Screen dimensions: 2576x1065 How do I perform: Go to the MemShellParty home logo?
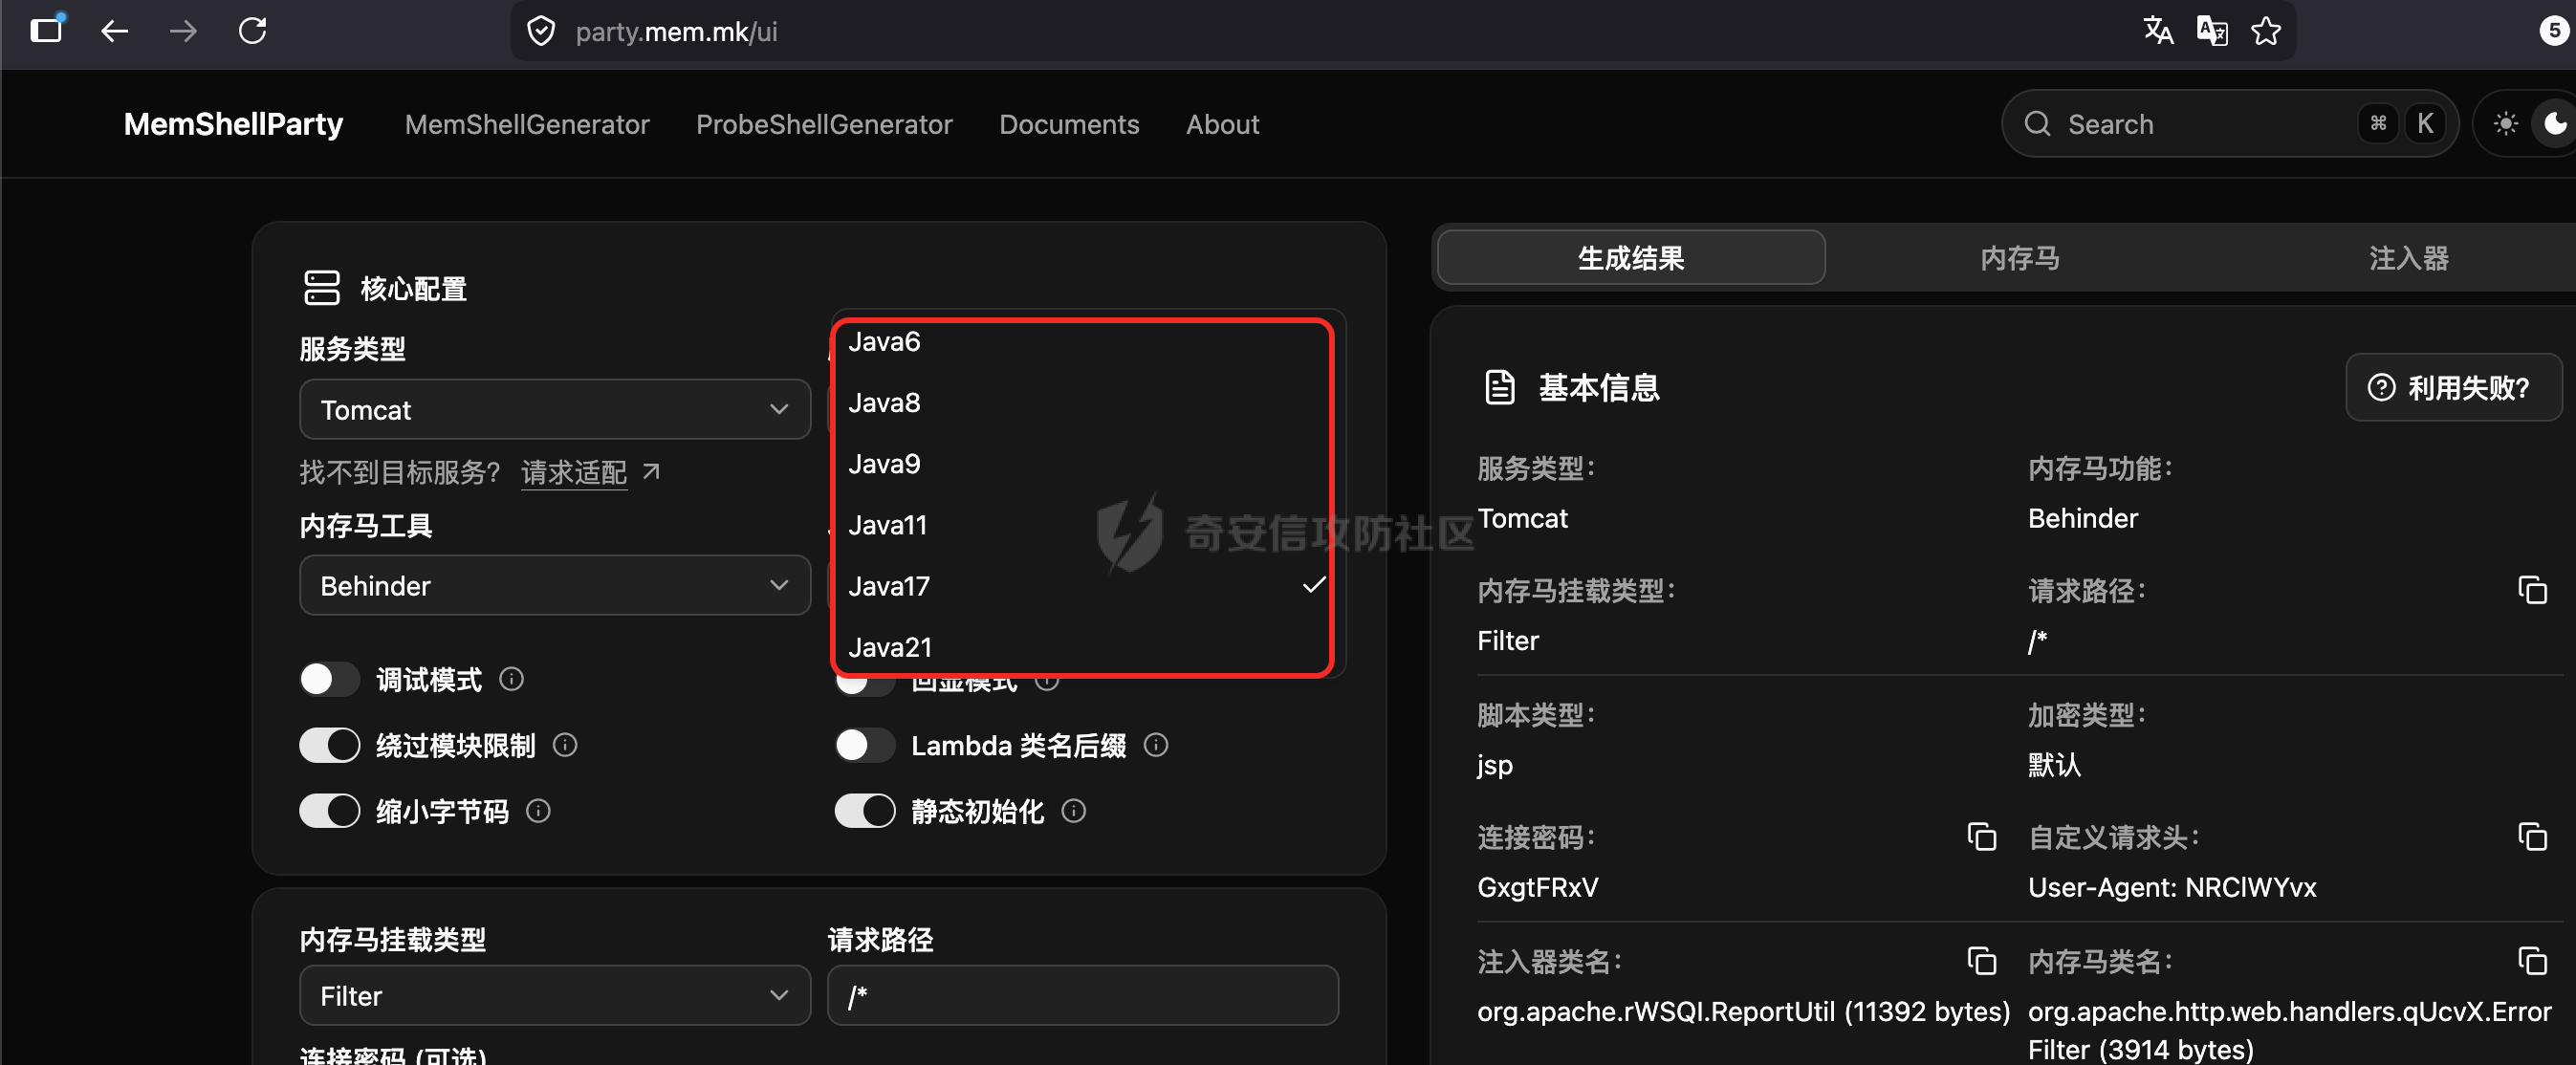point(233,124)
